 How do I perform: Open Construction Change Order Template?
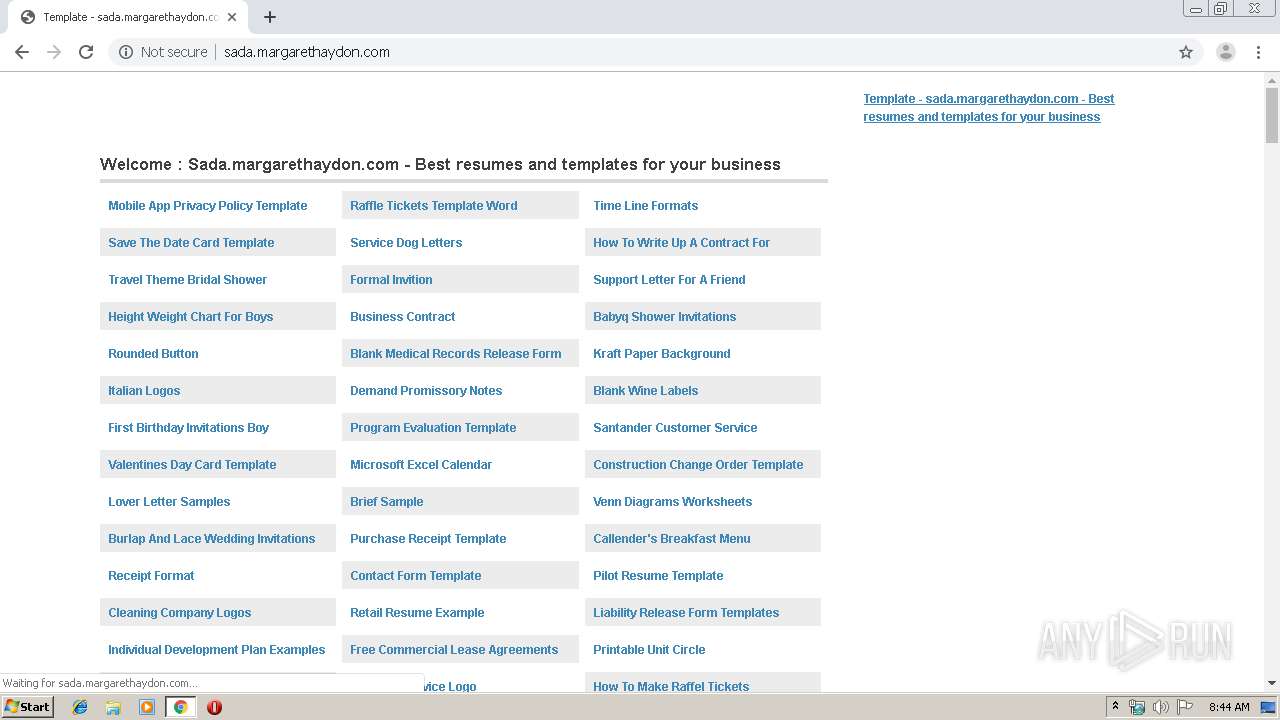pyautogui.click(x=698, y=464)
